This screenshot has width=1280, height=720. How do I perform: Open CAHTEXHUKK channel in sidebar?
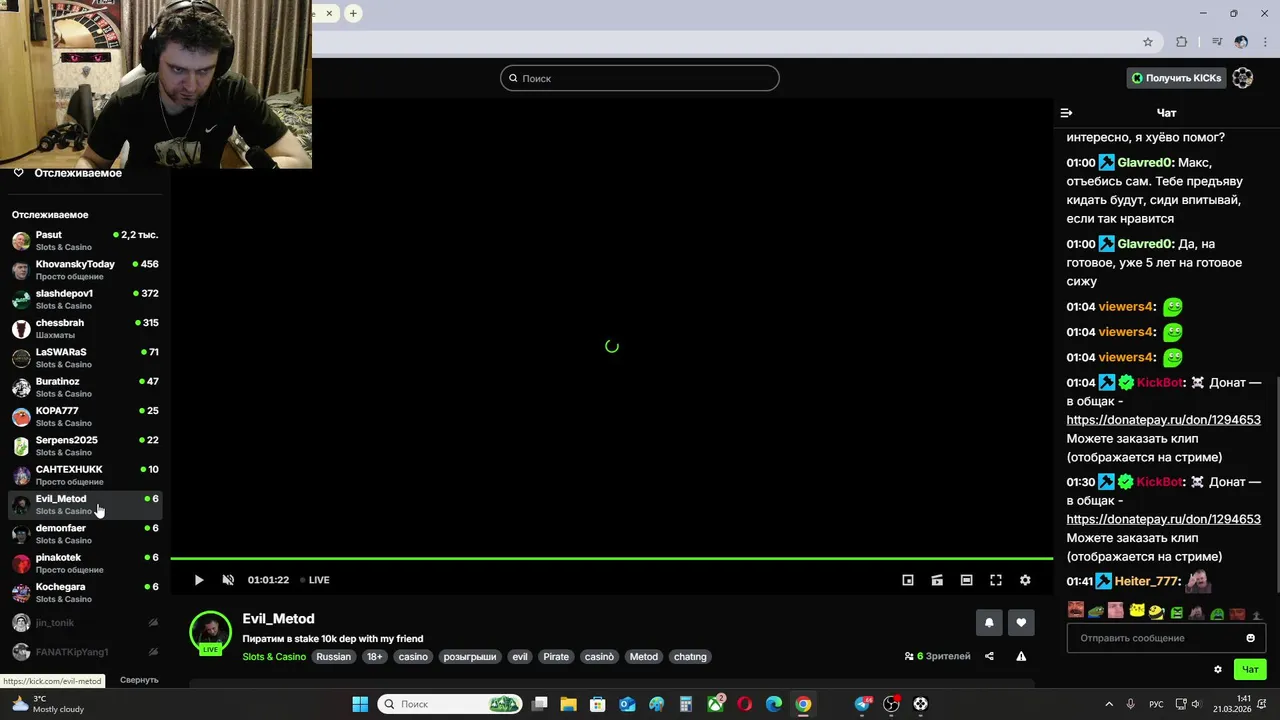coord(85,475)
